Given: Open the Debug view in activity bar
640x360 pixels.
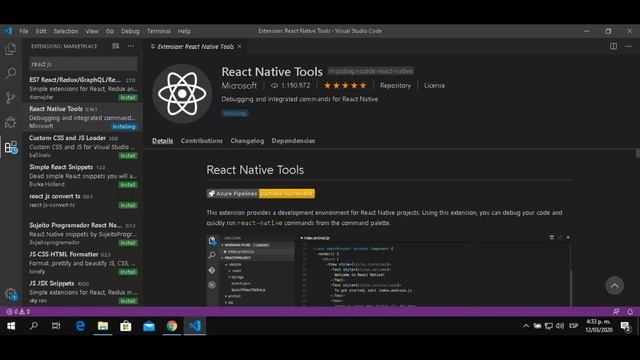Looking at the screenshot, I should [x=11, y=122].
